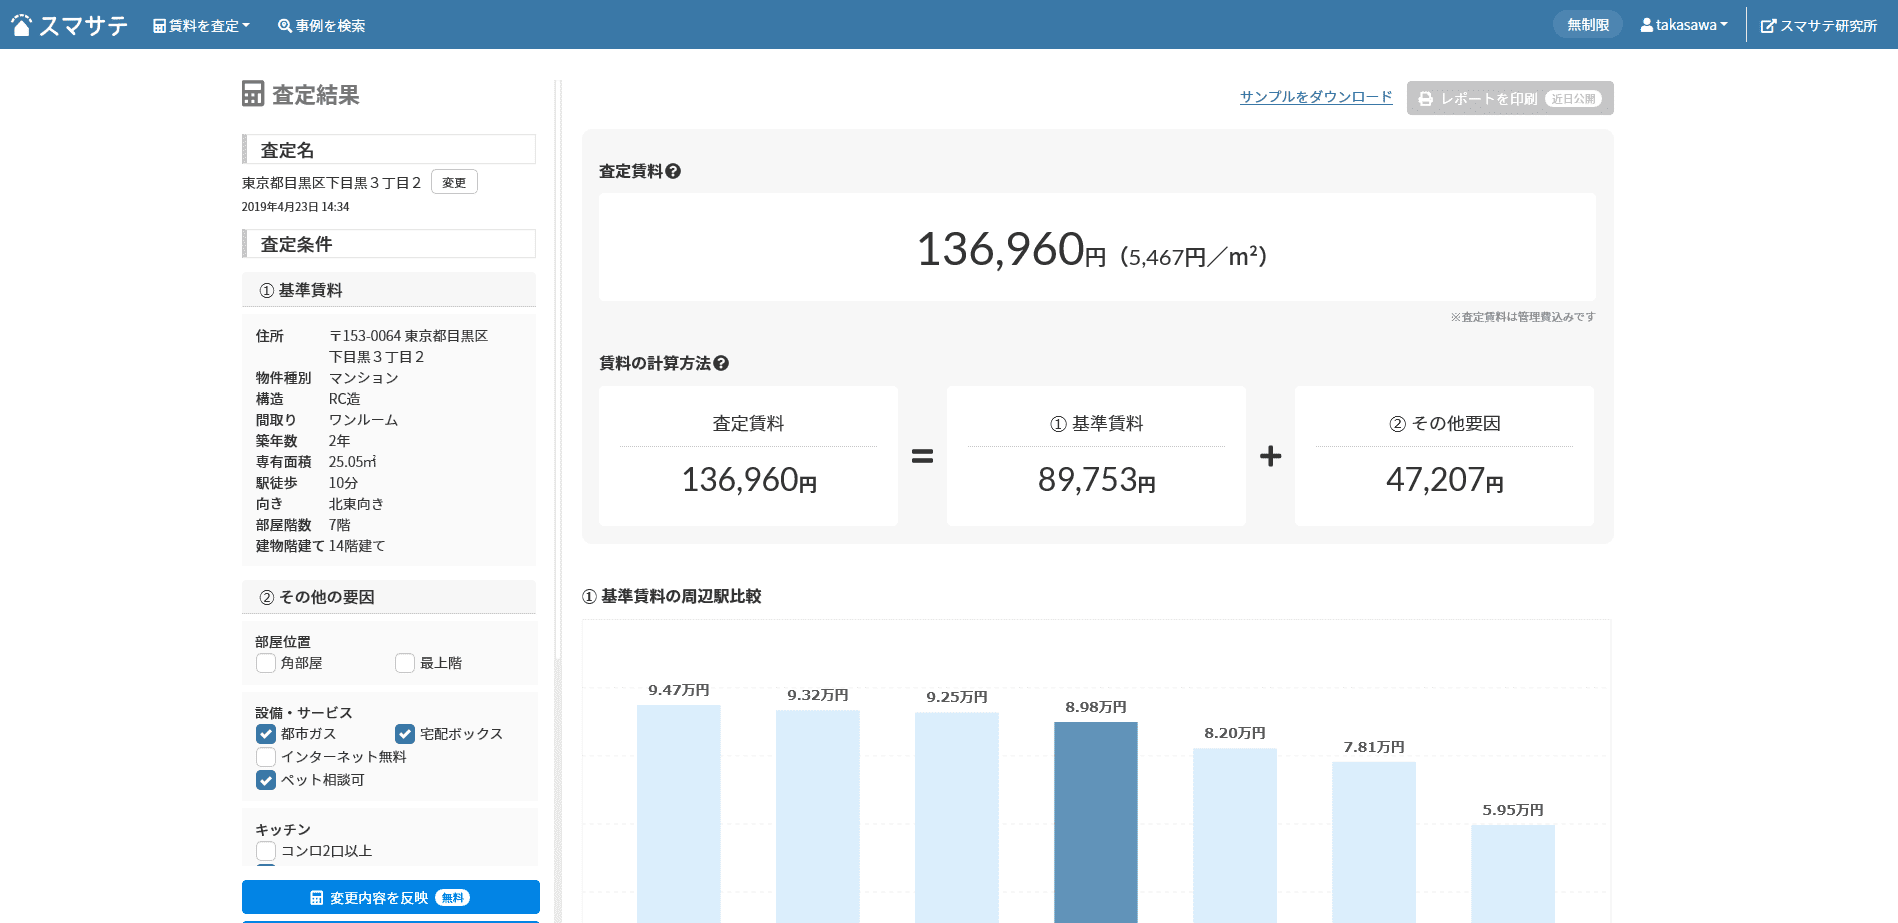1898x923 pixels.
Task: Click the 89,753円 基準賃料 value
Action: click(x=1097, y=481)
